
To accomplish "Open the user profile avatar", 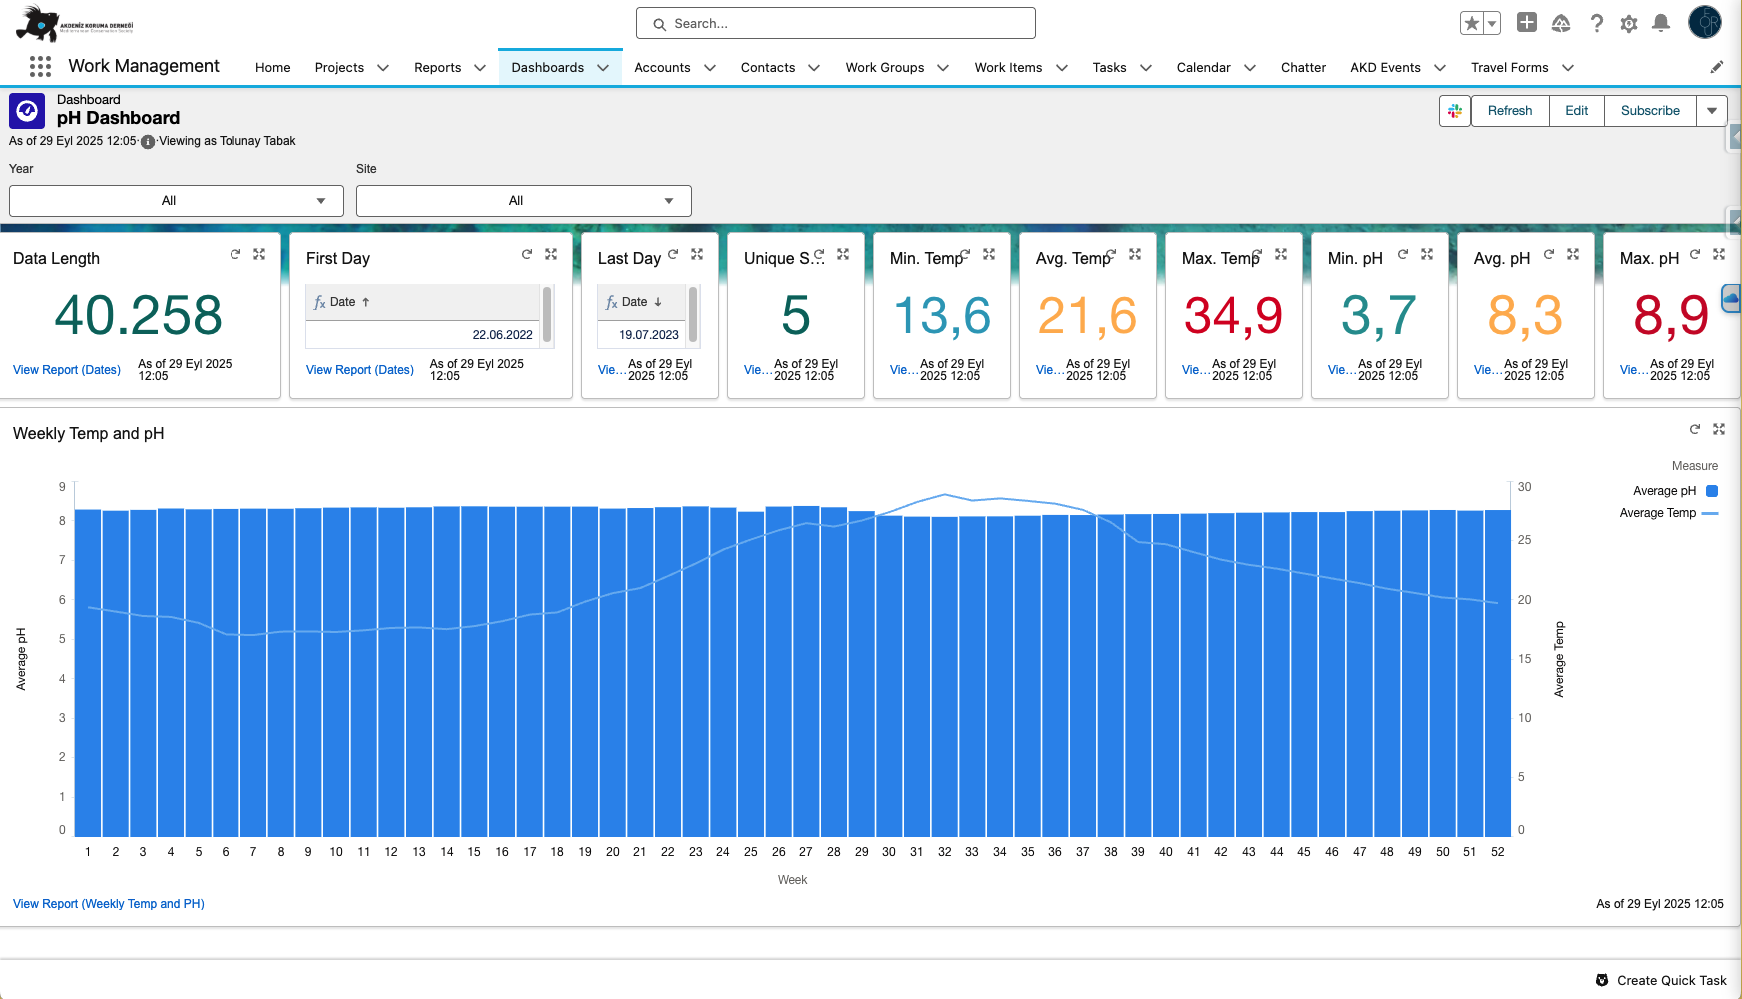I will pos(1705,22).
